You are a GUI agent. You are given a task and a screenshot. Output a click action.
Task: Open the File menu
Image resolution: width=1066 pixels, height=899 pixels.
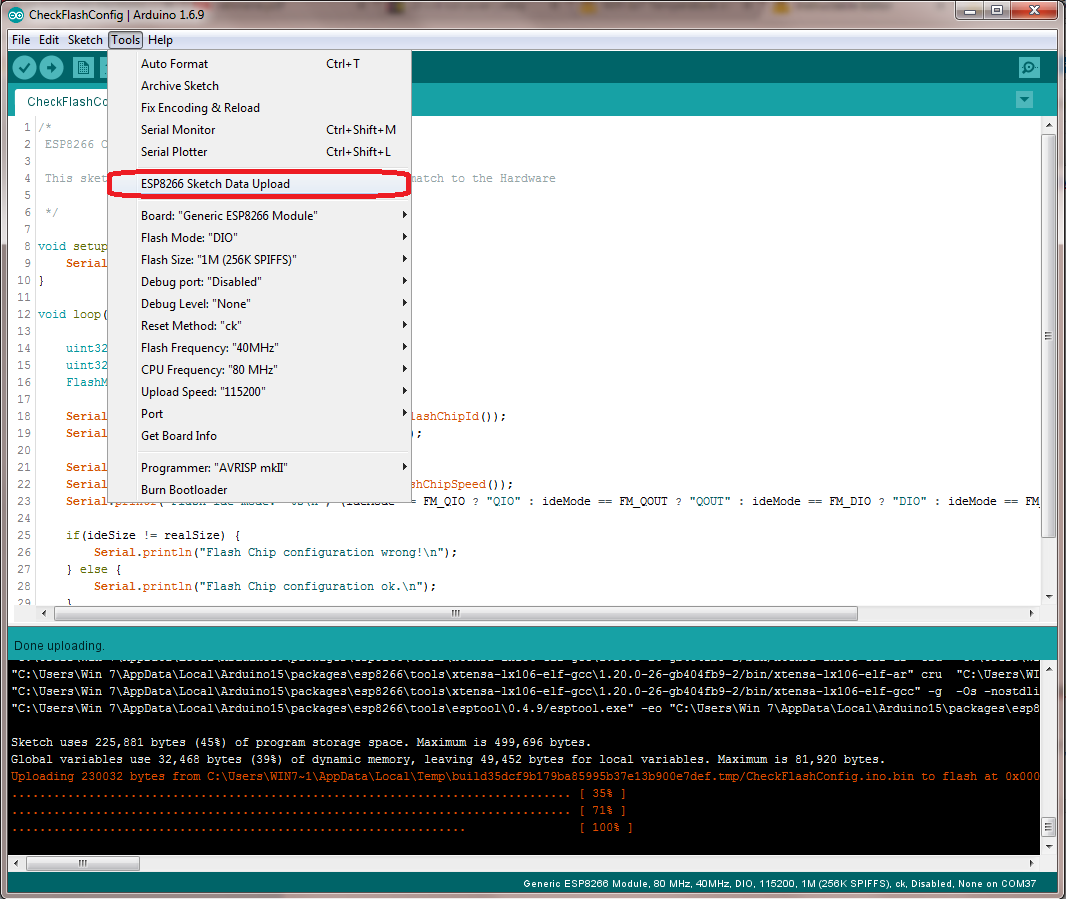[21, 40]
